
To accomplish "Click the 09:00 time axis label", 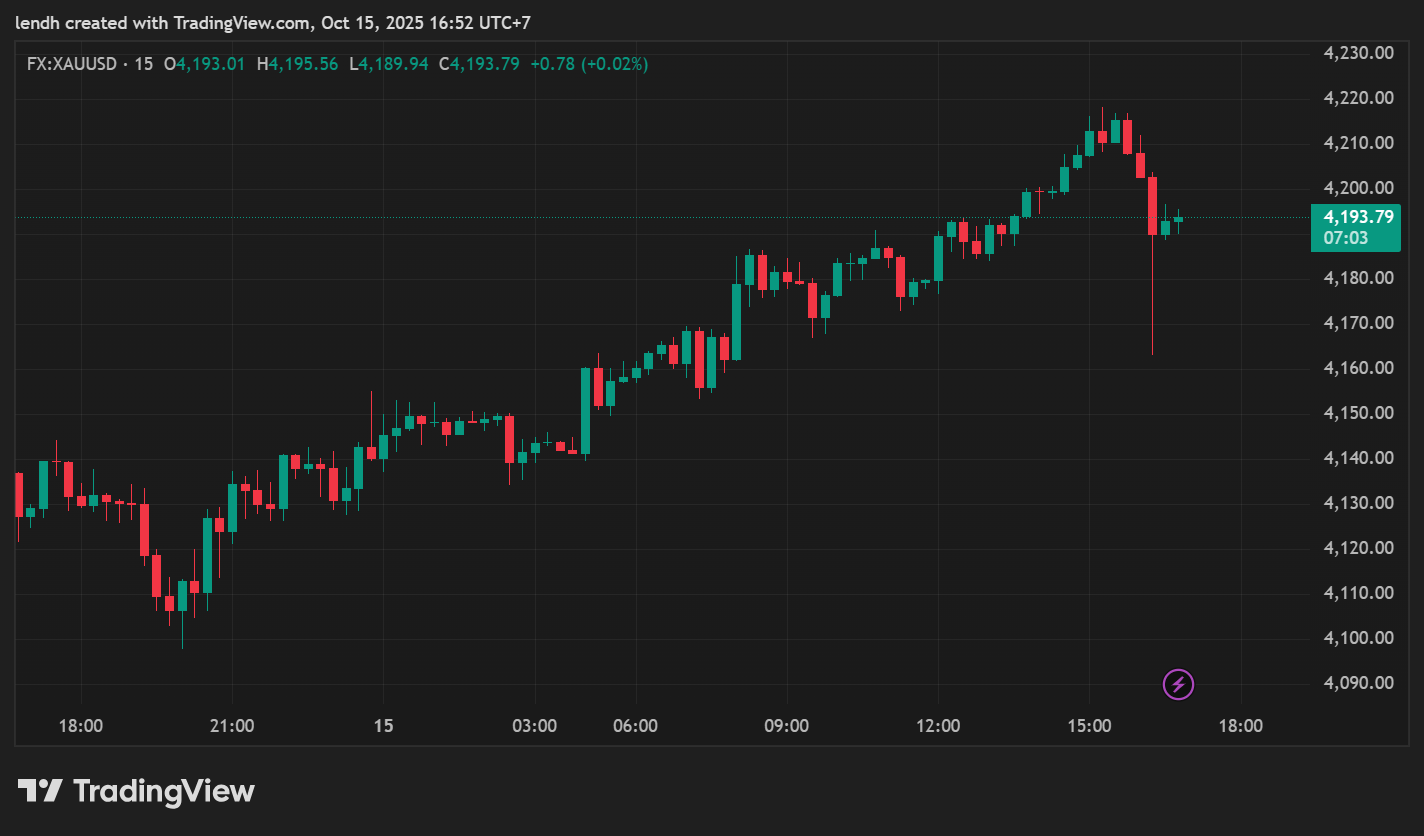I will pyautogui.click(x=786, y=726).
